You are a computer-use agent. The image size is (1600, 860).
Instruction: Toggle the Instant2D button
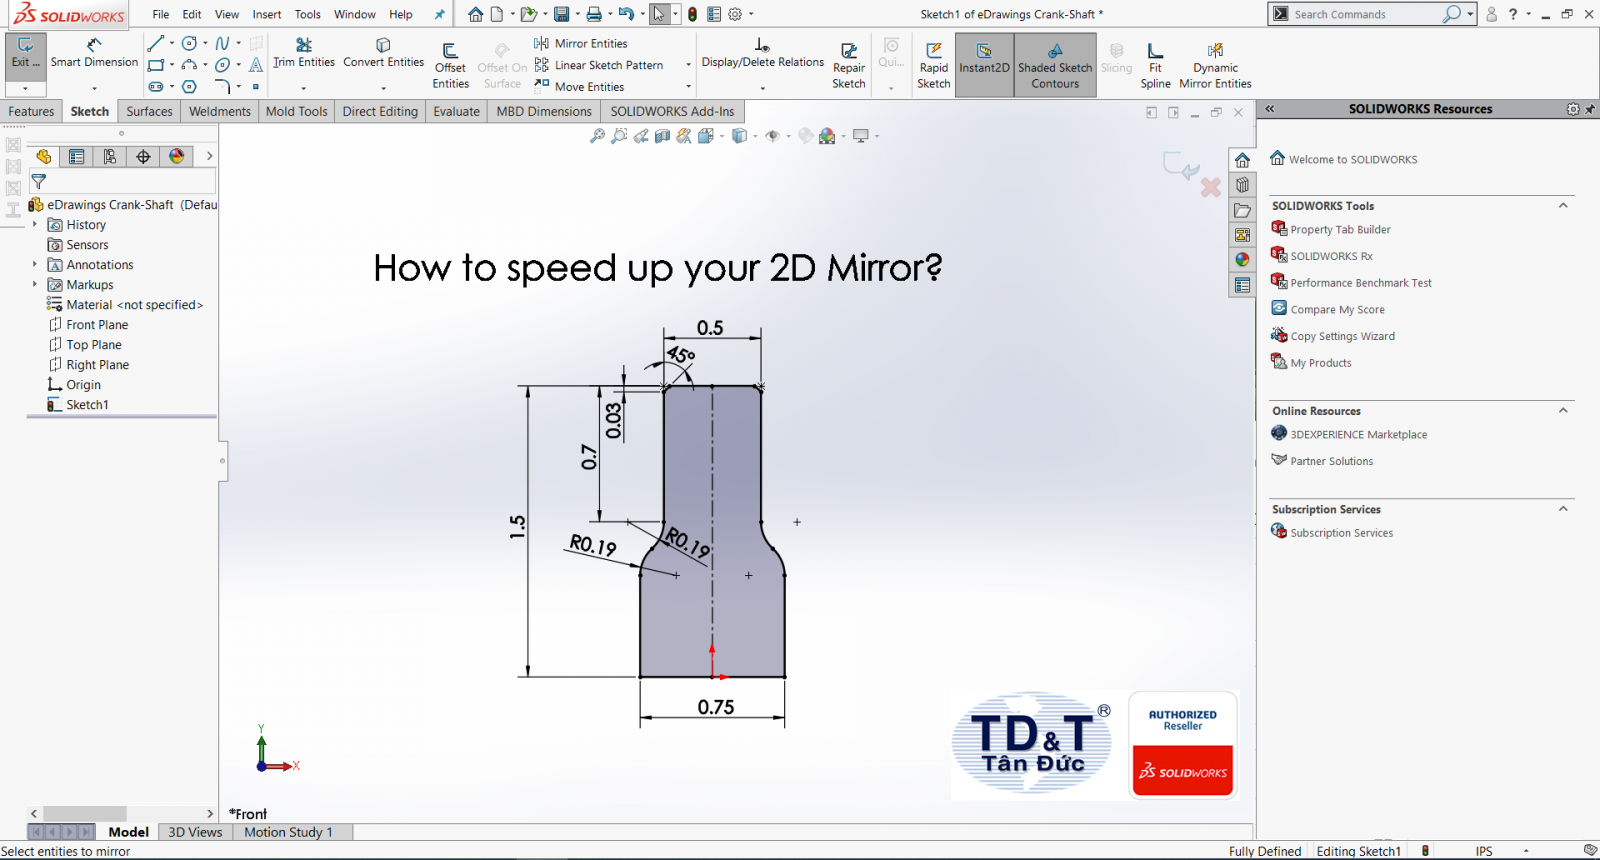[985, 65]
